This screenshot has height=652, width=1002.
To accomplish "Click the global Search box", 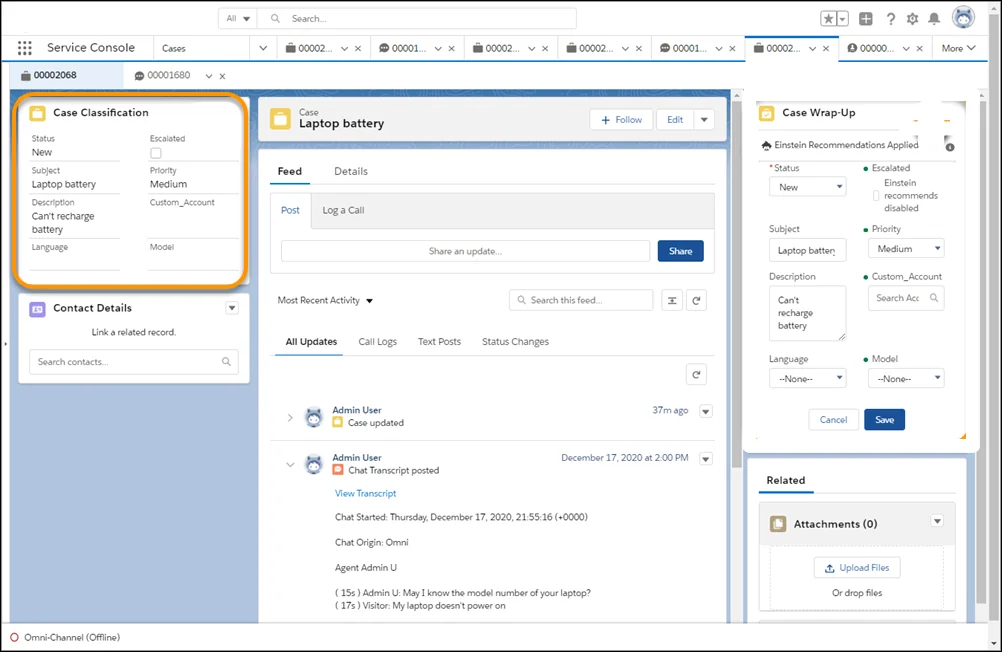I will coord(417,19).
